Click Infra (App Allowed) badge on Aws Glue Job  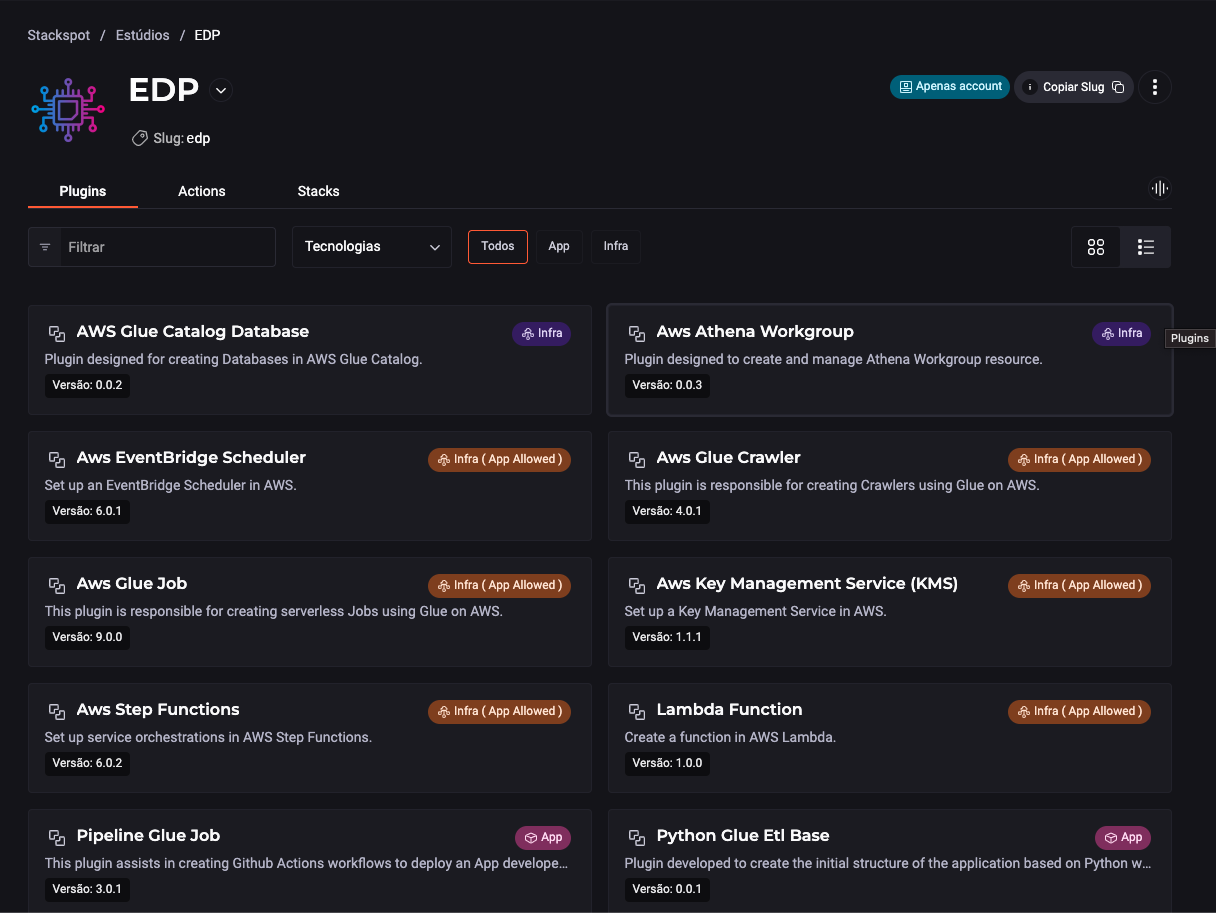click(499, 585)
